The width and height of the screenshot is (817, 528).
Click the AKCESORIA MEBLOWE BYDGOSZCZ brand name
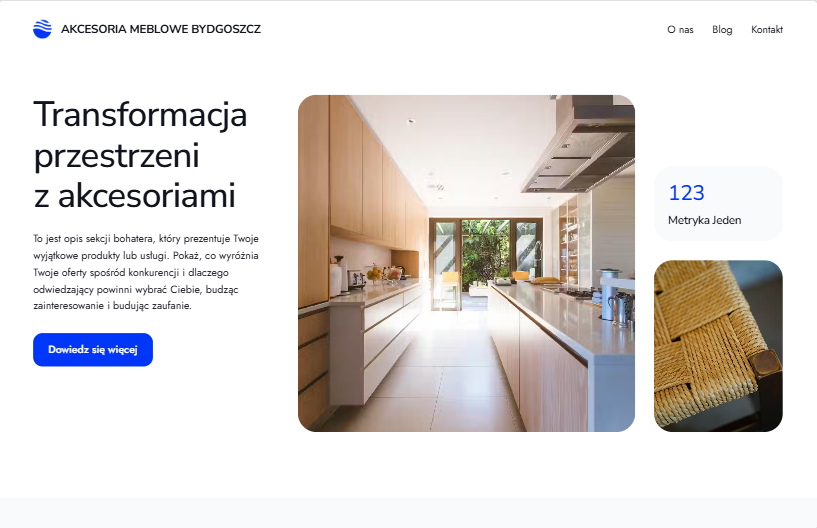tap(160, 29)
